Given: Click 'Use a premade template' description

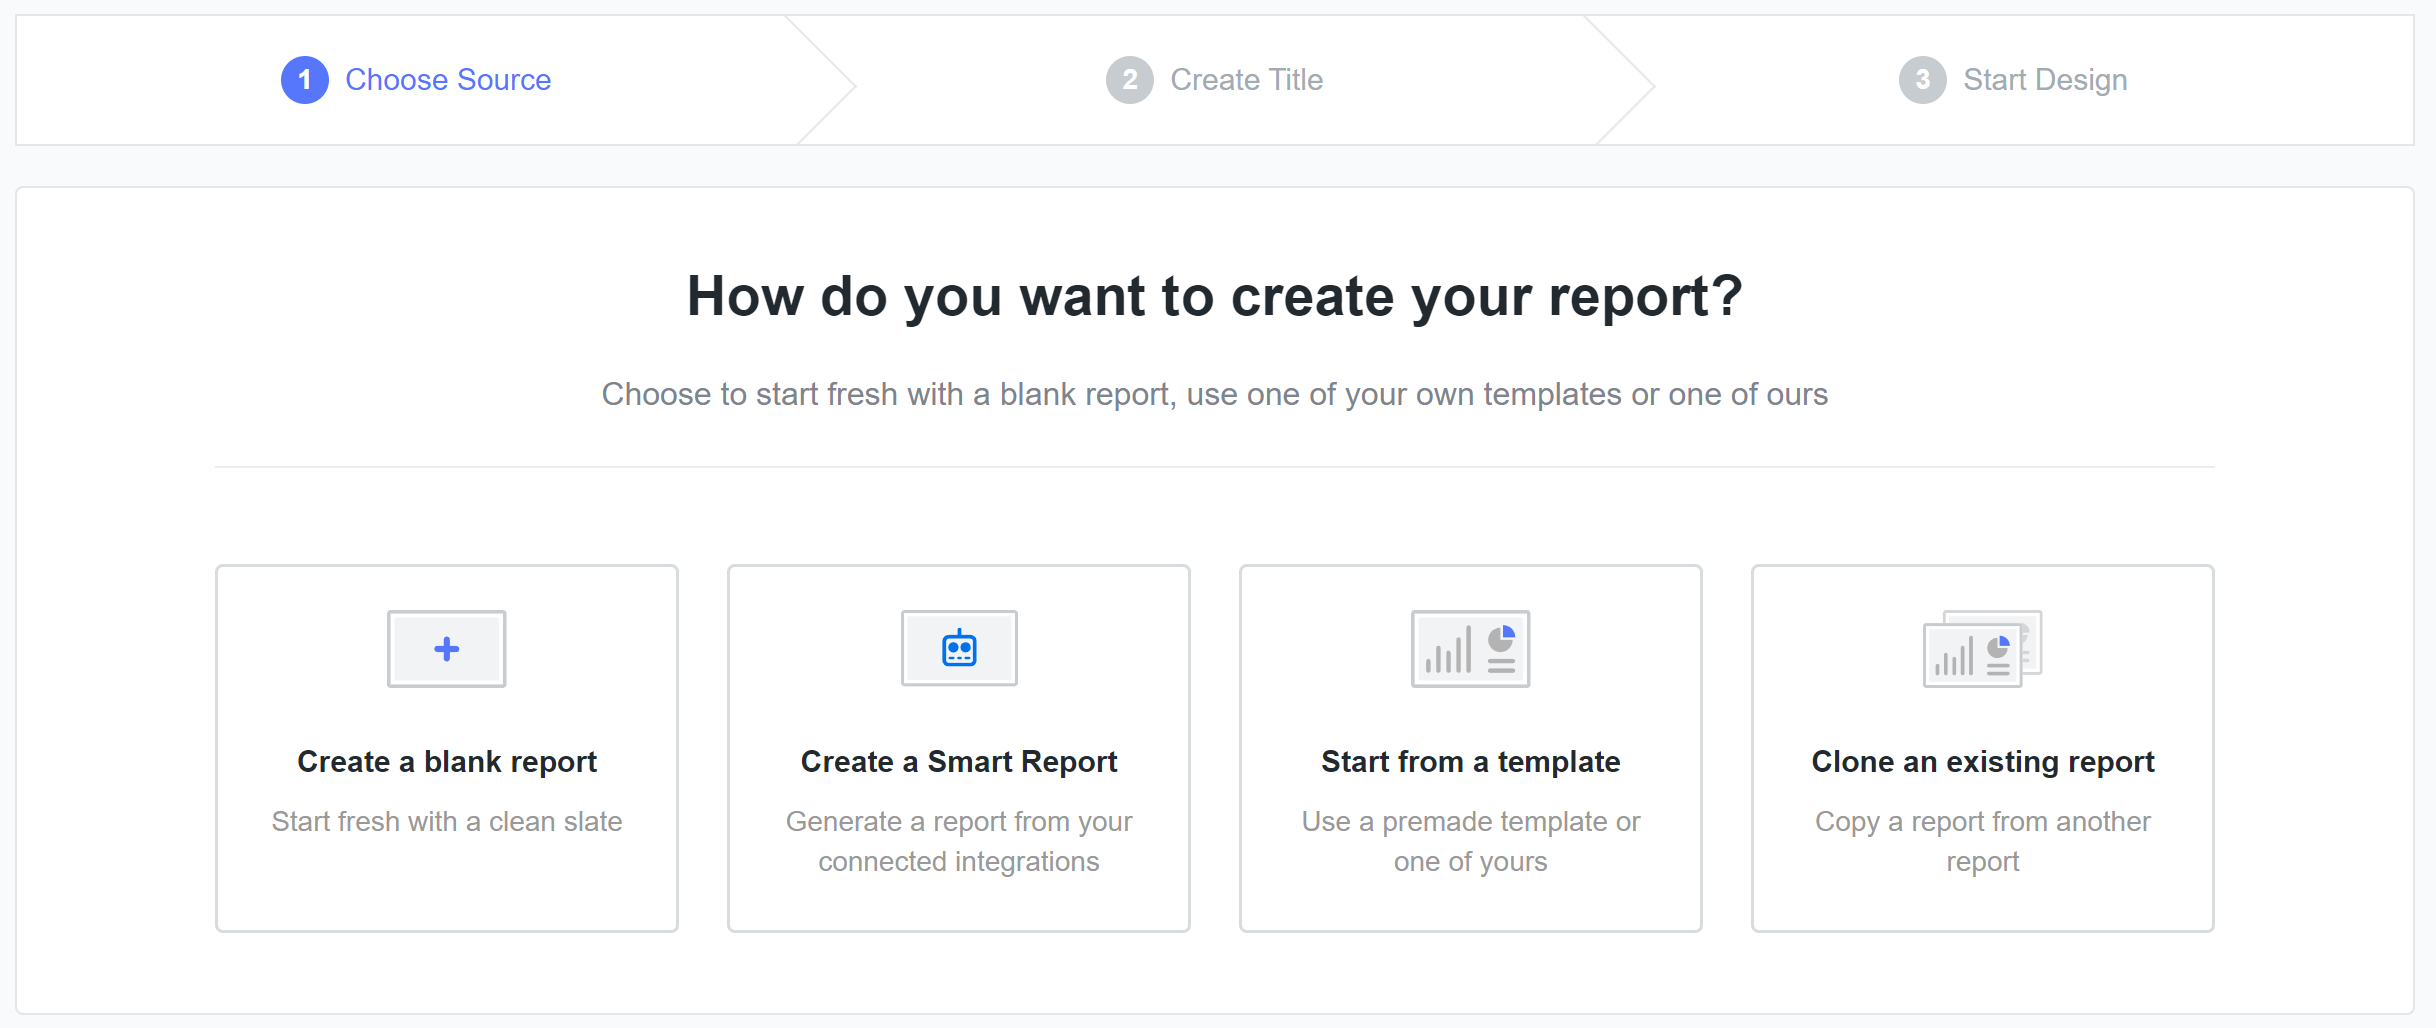Looking at the screenshot, I should (x=1470, y=841).
